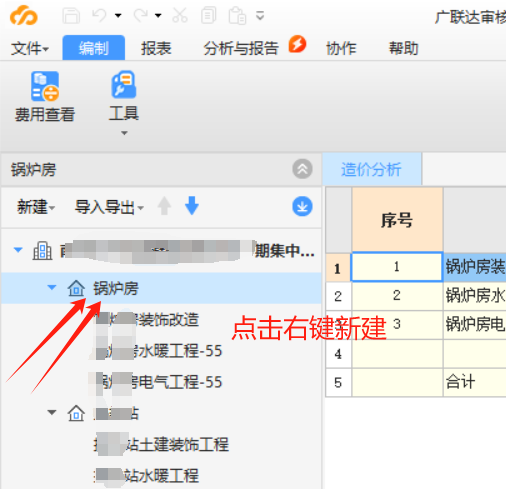Open the 文件 menu
This screenshot has height=489, width=506.
point(30,49)
